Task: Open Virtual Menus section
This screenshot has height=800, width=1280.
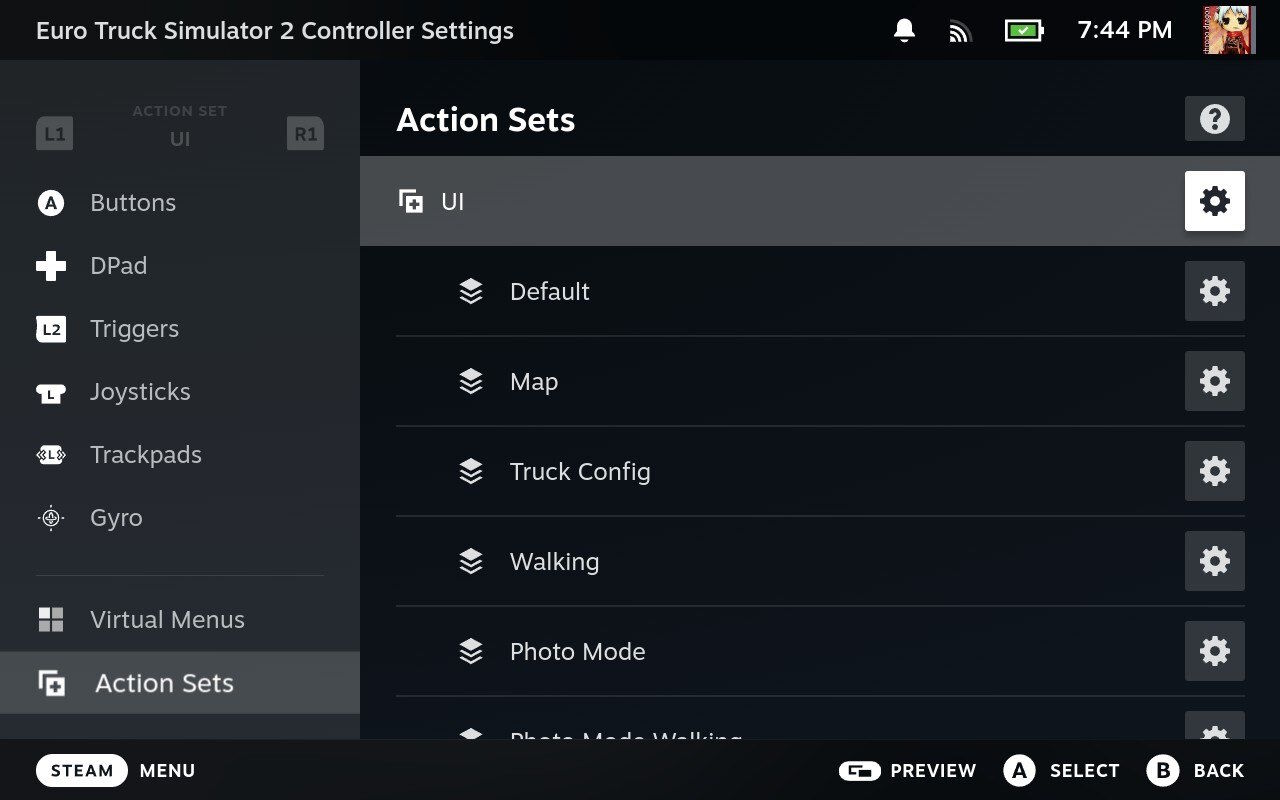Action: click(x=166, y=620)
